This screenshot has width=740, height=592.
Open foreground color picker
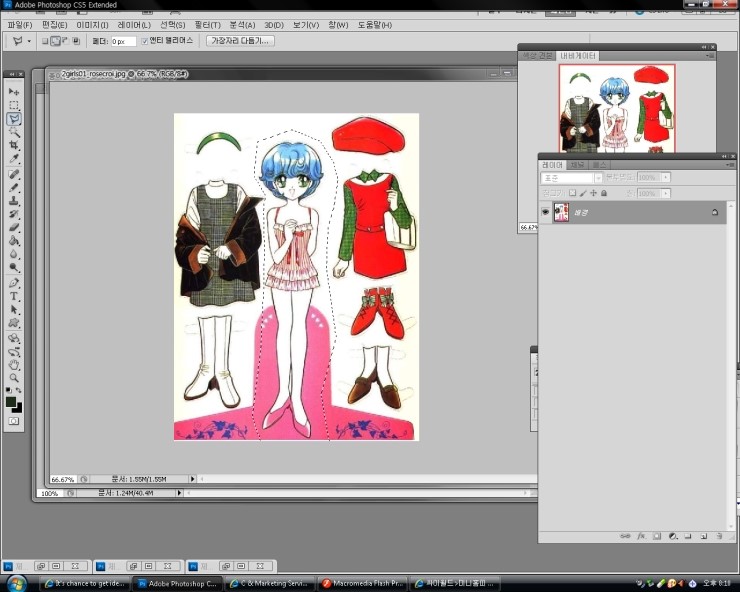coord(10,401)
